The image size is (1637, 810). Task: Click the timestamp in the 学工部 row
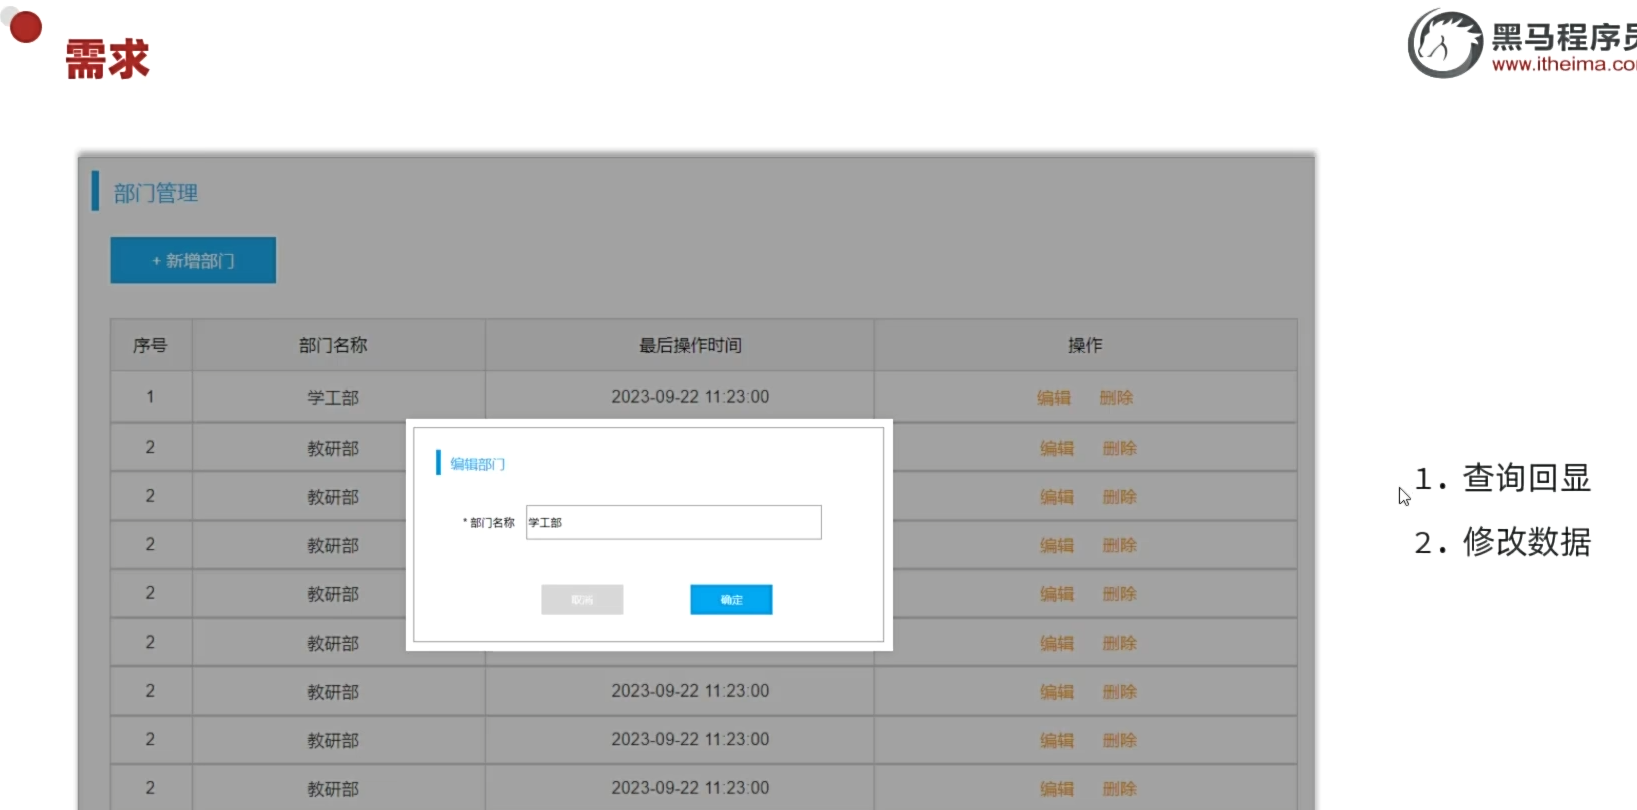pyautogui.click(x=690, y=397)
